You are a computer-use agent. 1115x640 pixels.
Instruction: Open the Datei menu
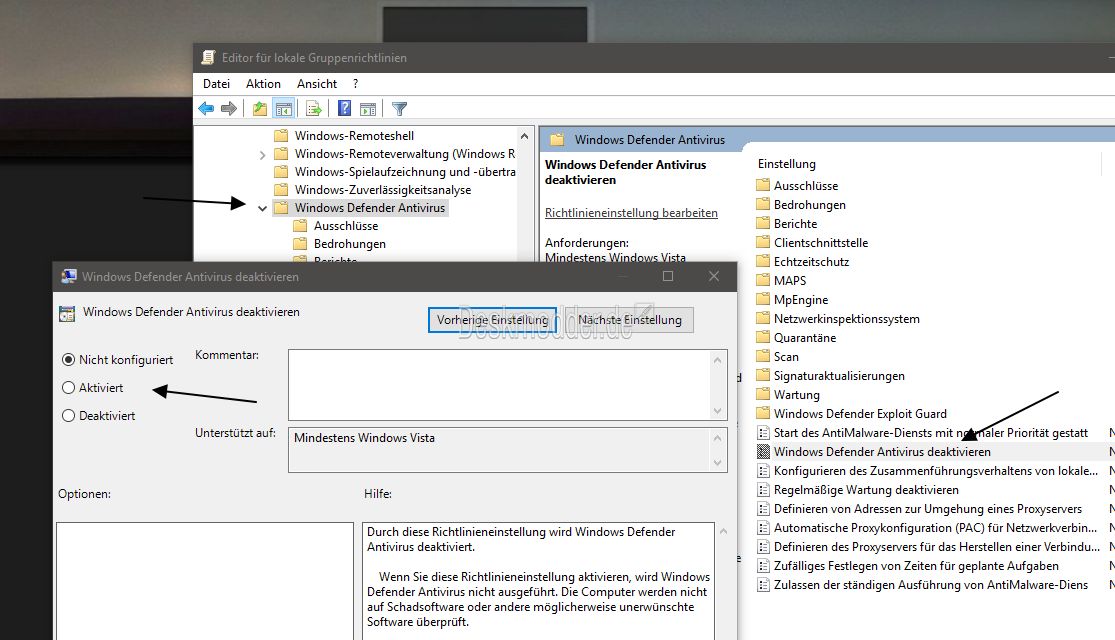pyautogui.click(x=216, y=83)
